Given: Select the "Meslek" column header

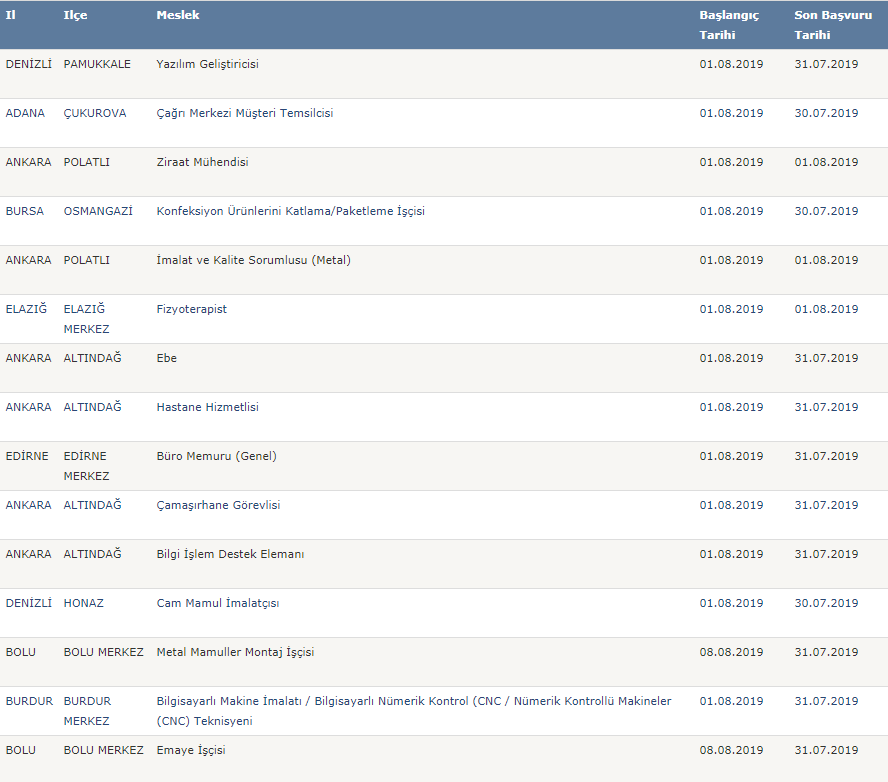Looking at the screenshot, I should (178, 16).
